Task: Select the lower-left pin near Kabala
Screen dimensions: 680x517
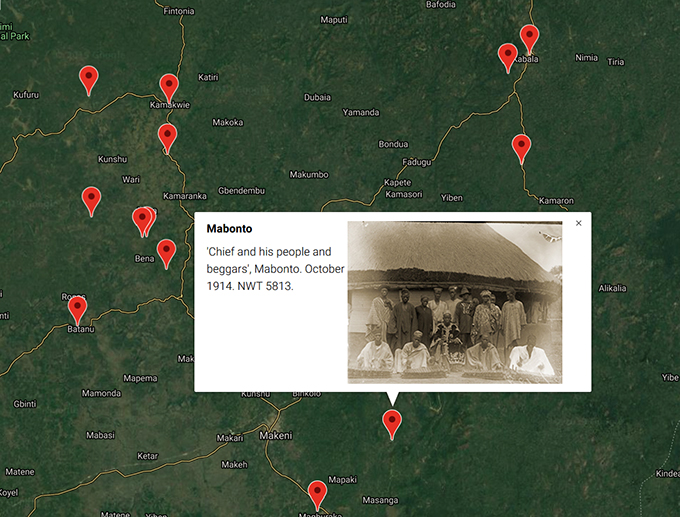Action: click(x=508, y=57)
